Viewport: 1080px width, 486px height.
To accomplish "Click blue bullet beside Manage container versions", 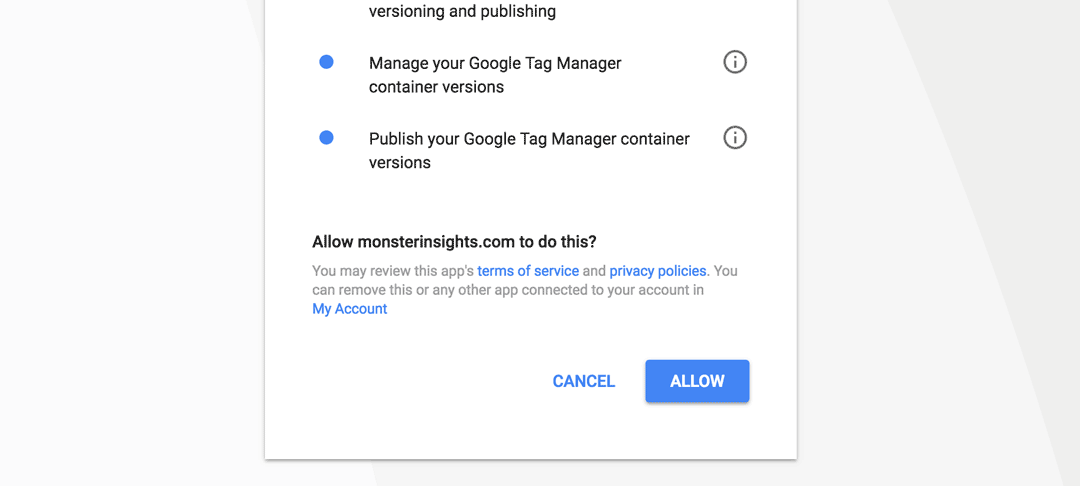I will pyautogui.click(x=326, y=62).
